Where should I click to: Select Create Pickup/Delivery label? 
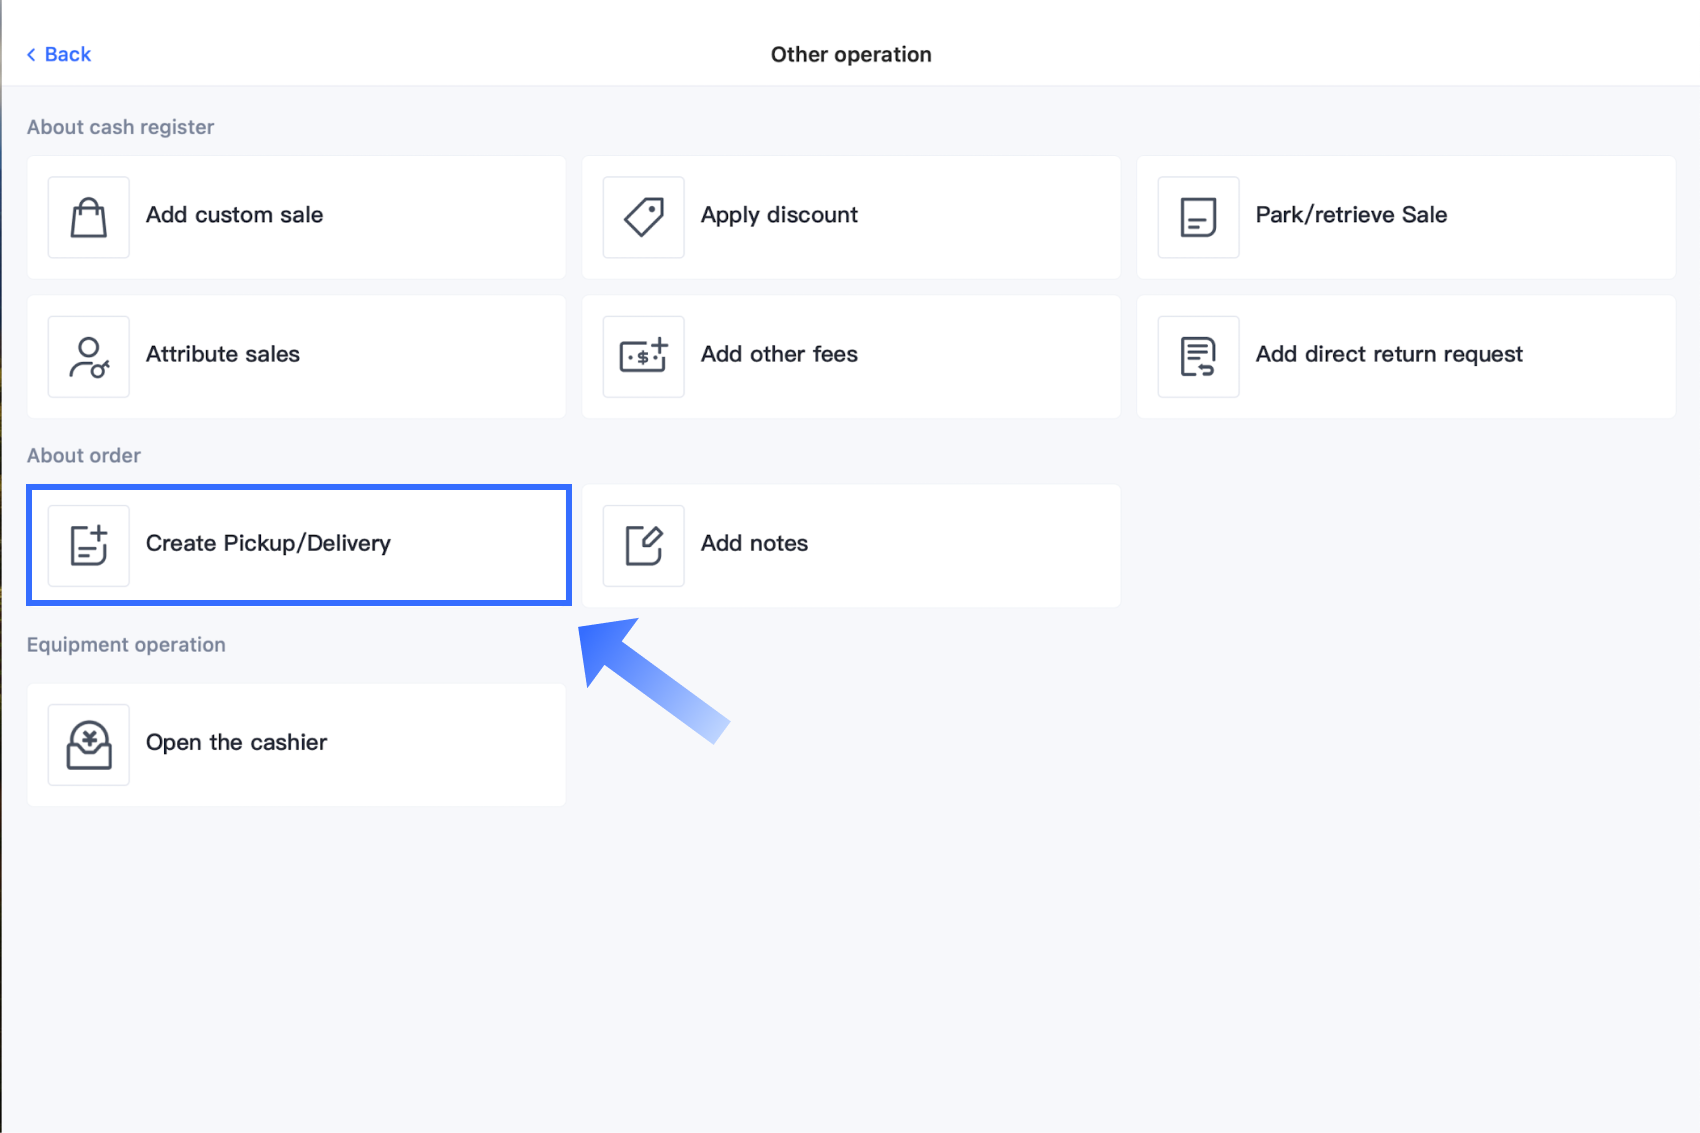[268, 543]
